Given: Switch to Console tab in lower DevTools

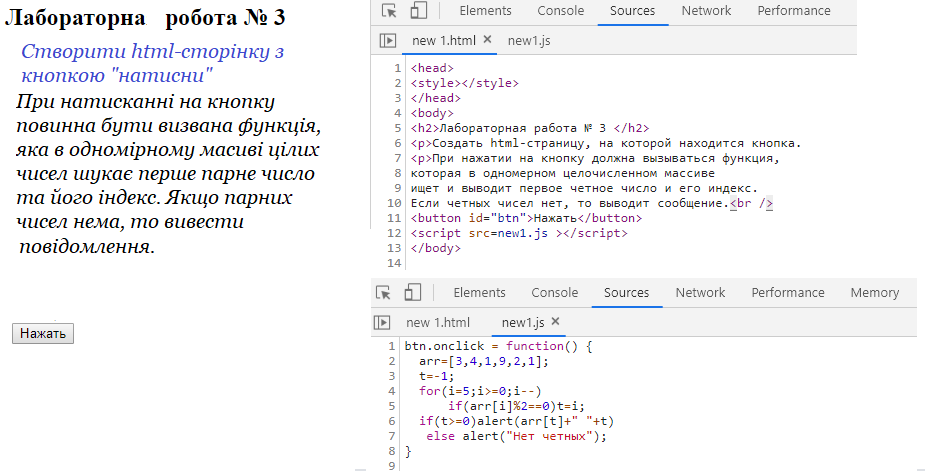Looking at the screenshot, I should coord(554,293).
